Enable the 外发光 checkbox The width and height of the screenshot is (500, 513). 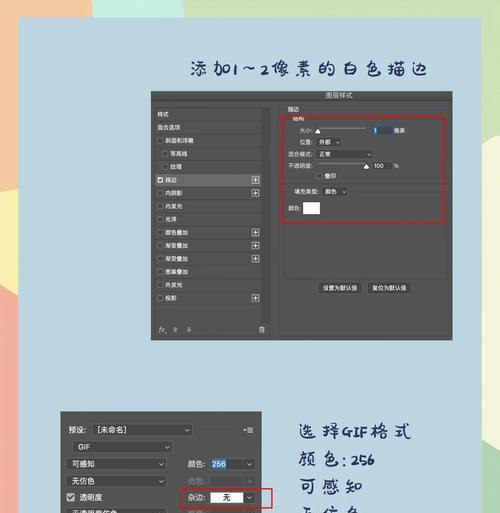point(160,285)
